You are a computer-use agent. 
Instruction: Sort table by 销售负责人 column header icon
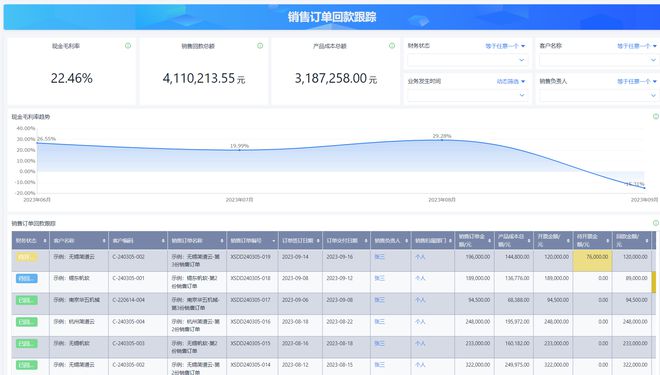407,241
